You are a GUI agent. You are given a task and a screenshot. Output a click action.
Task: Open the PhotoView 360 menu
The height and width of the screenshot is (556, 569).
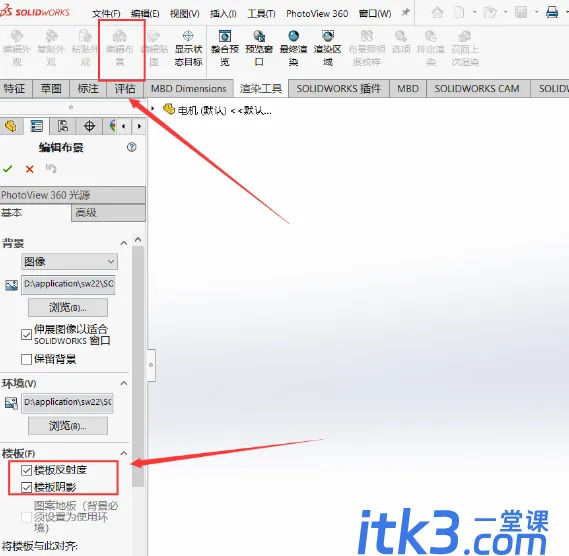[x=317, y=14]
